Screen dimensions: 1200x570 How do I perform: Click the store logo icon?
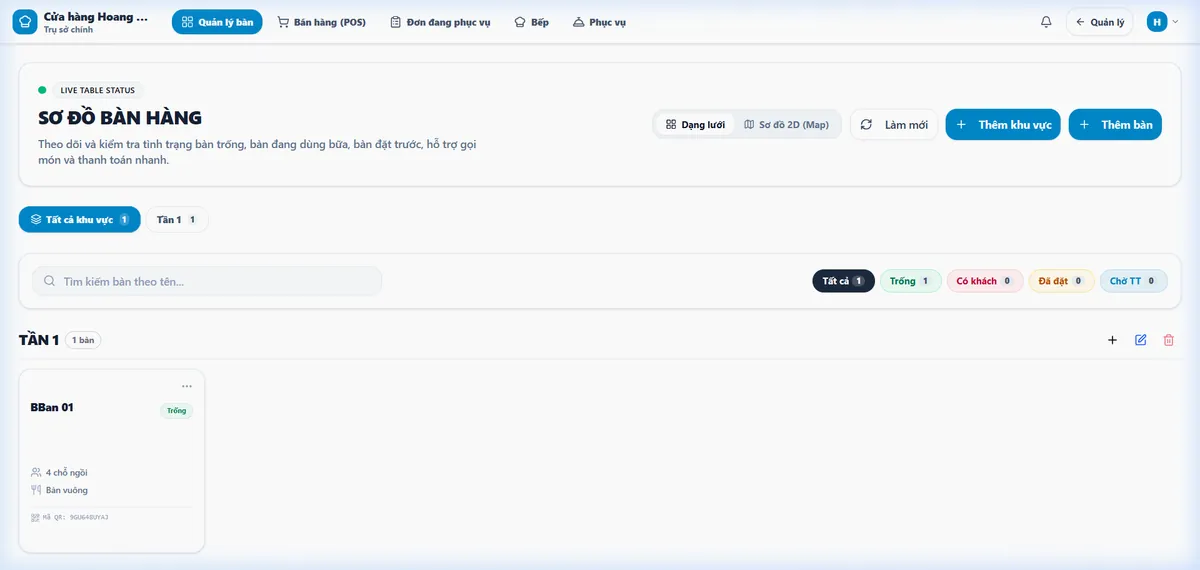25,22
